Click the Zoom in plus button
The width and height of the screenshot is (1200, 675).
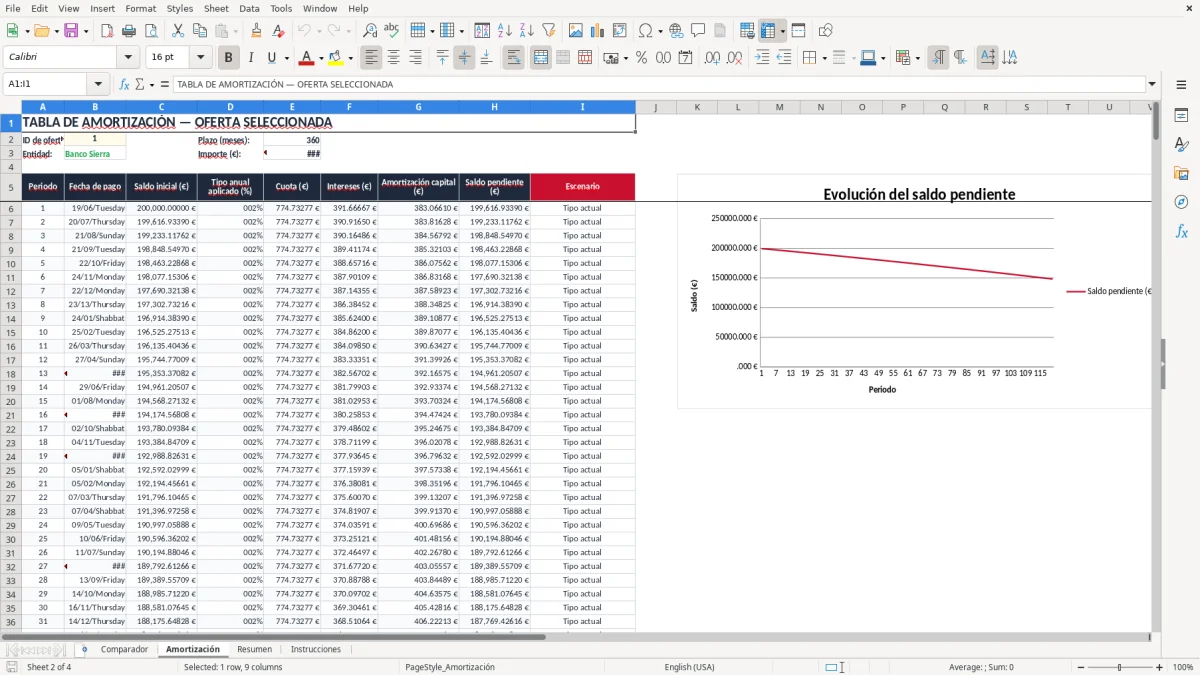pos(1158,667)
